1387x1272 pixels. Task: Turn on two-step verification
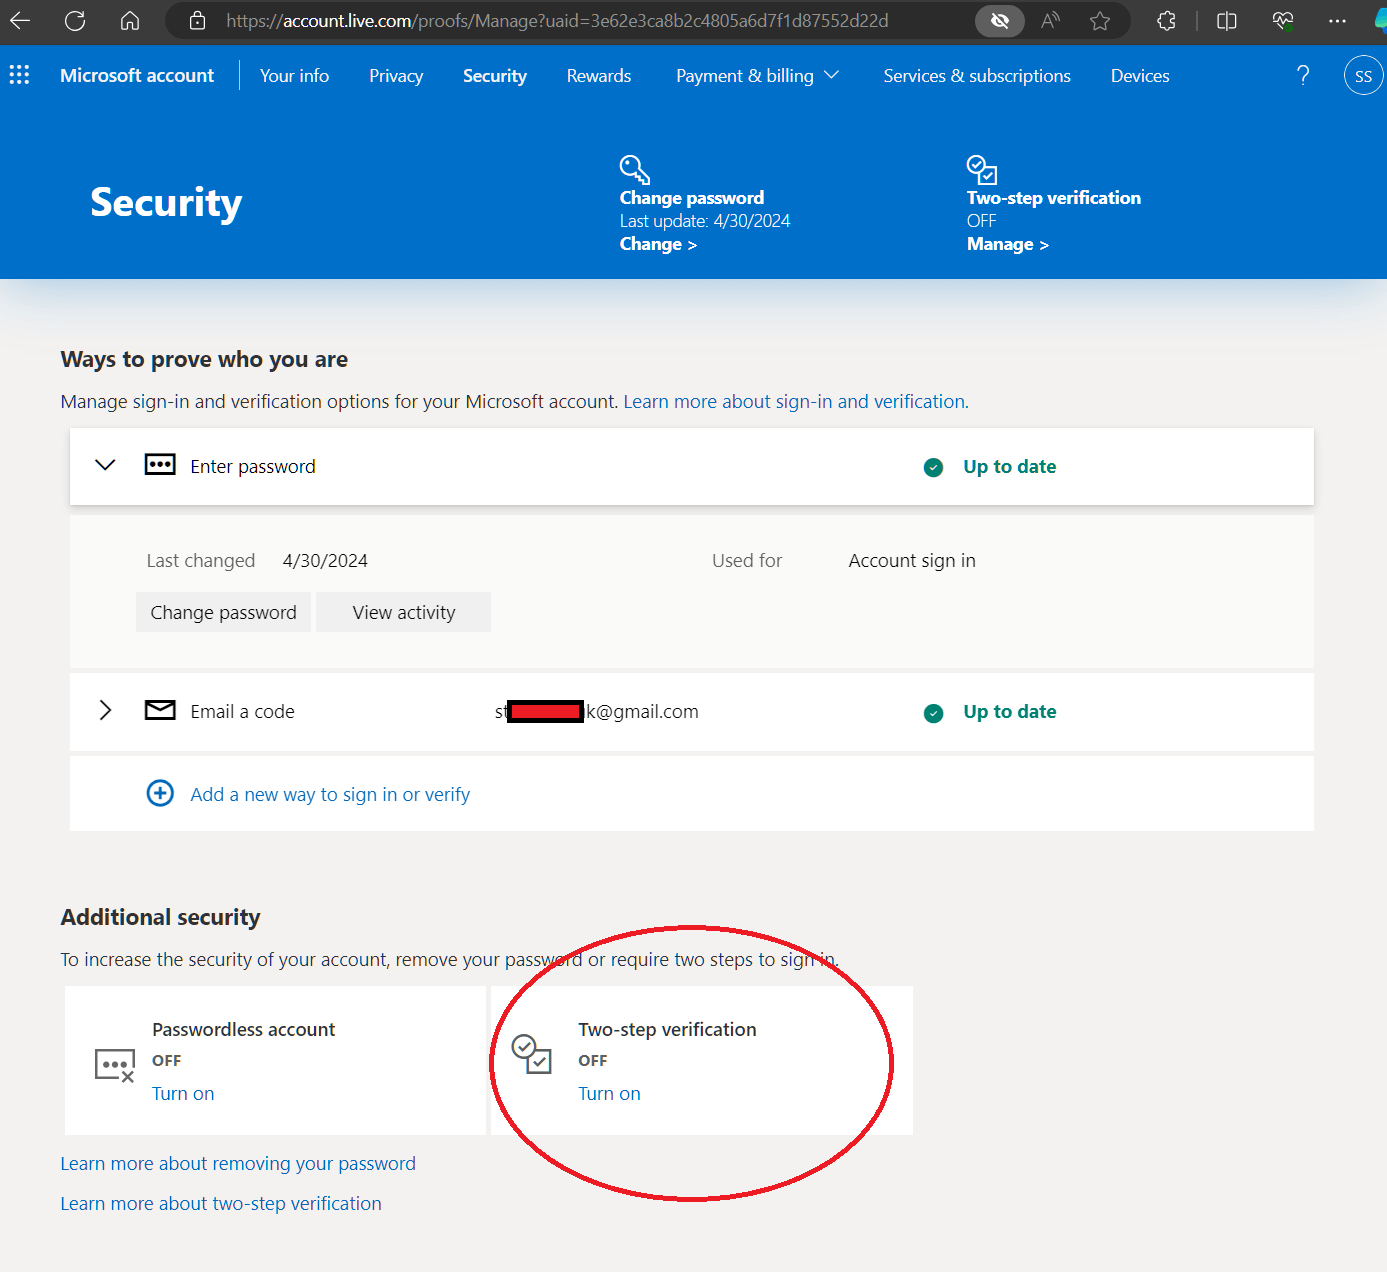click(610, 1093)
